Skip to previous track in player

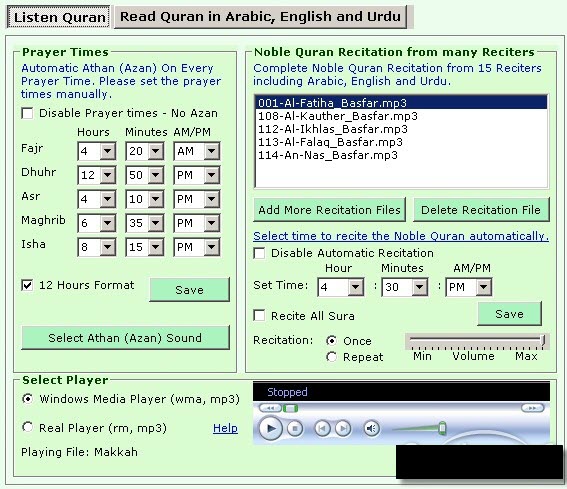point(322,429)
